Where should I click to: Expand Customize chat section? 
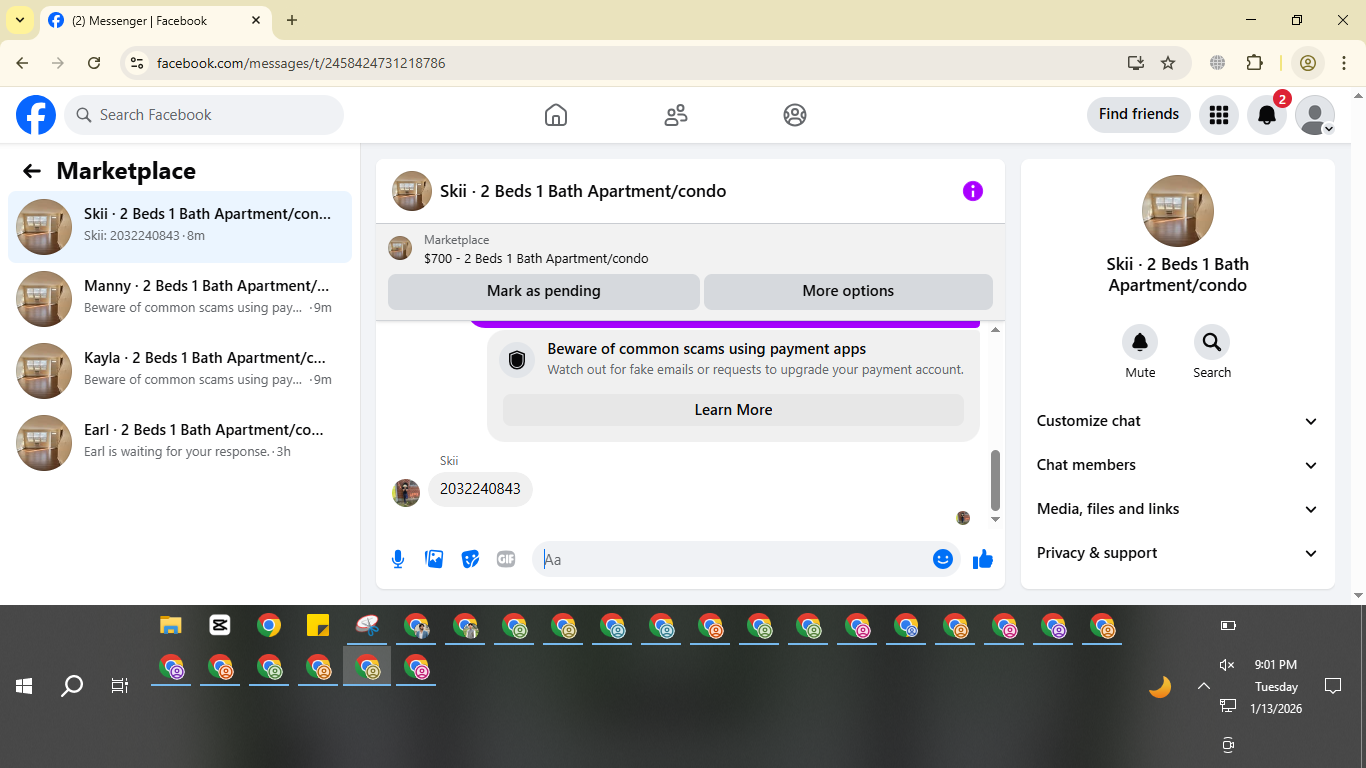[x=1178, y=421]
